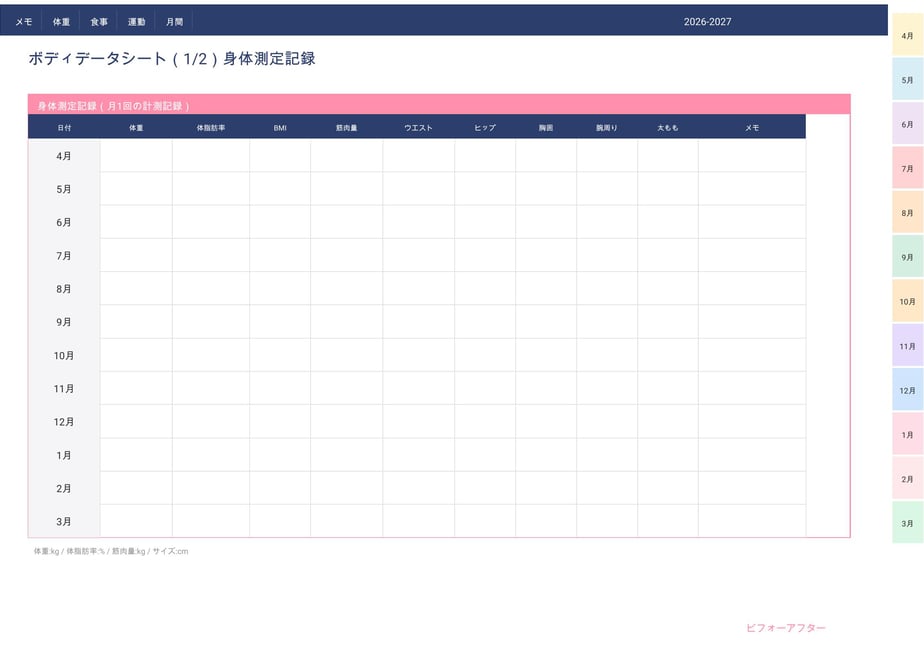Screen dimensions: 924x660
Task: Click the メモ column header in table
Action: [x=752, y=127]
